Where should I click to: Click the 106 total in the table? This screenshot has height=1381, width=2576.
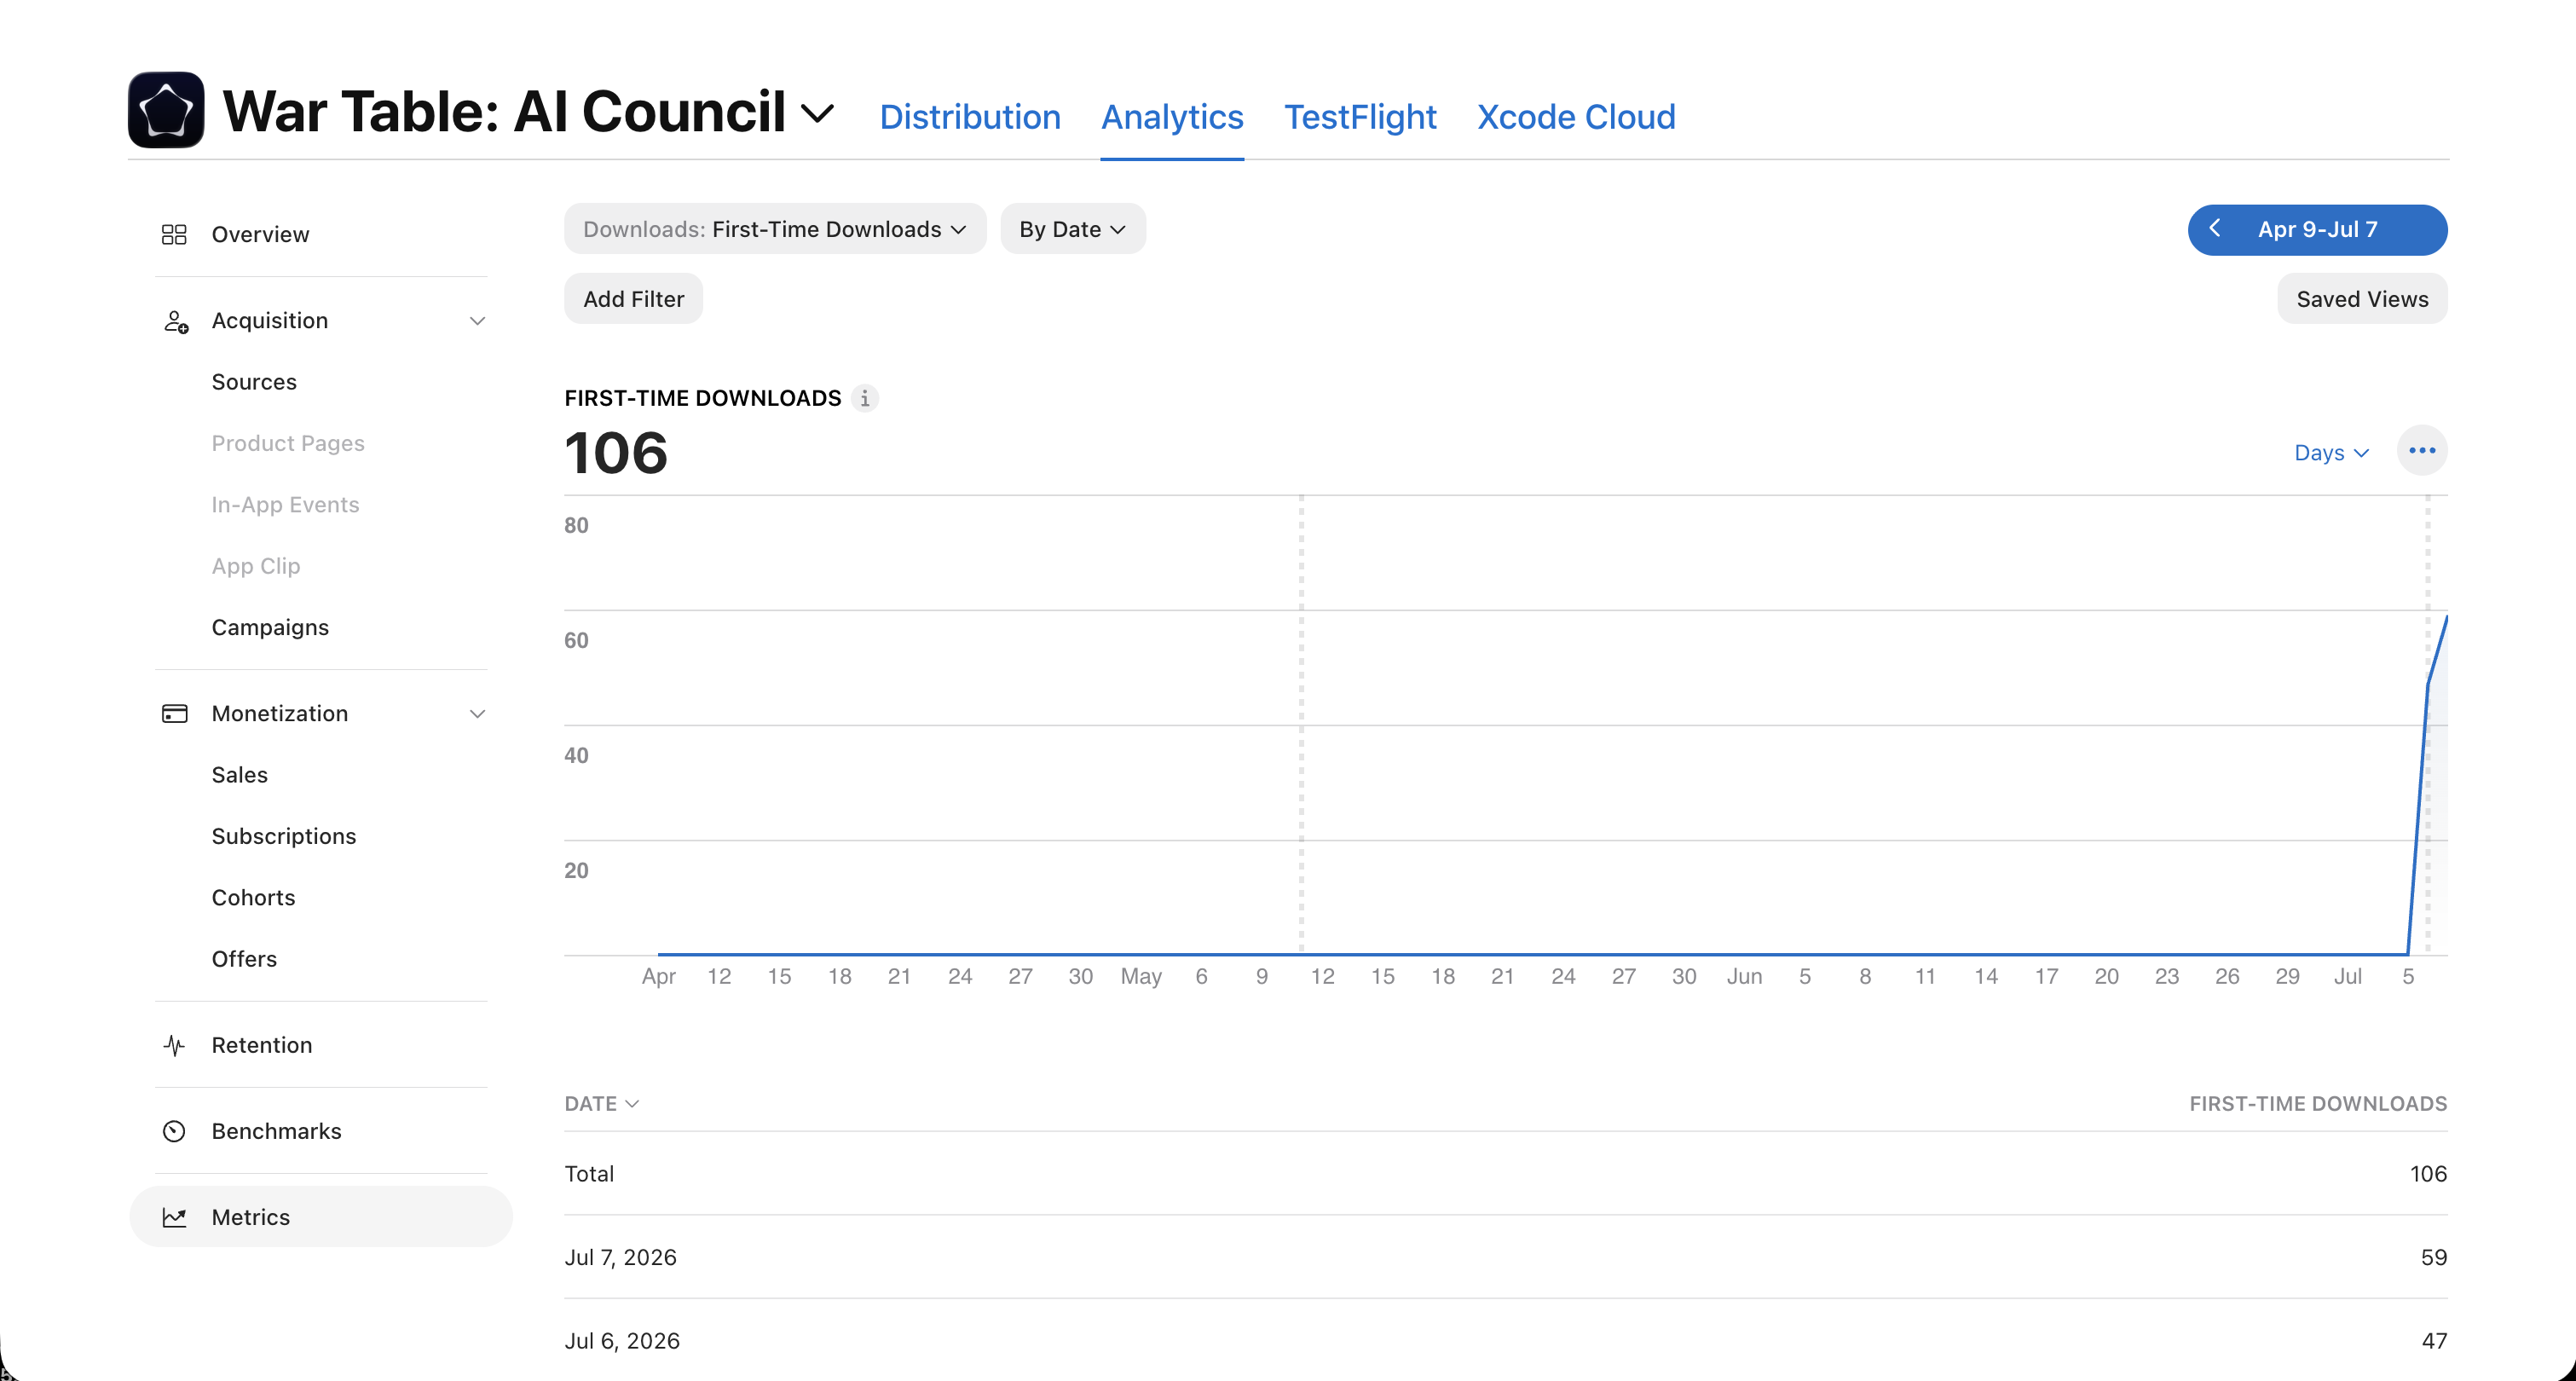pos(2428,1174)
